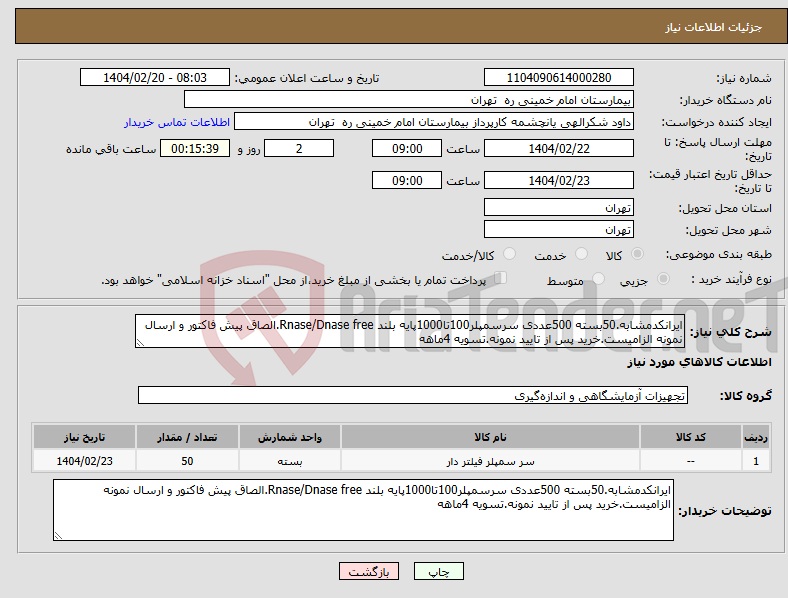Click the remaining days field showing 2

[x=299, y=148]
